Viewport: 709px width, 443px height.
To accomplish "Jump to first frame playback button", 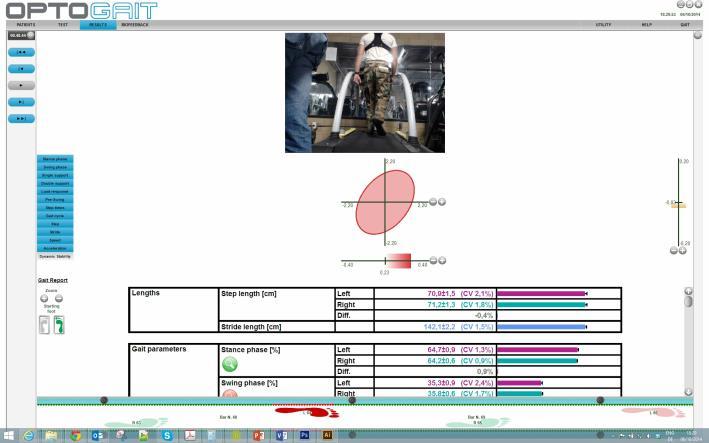I will 21,51.
